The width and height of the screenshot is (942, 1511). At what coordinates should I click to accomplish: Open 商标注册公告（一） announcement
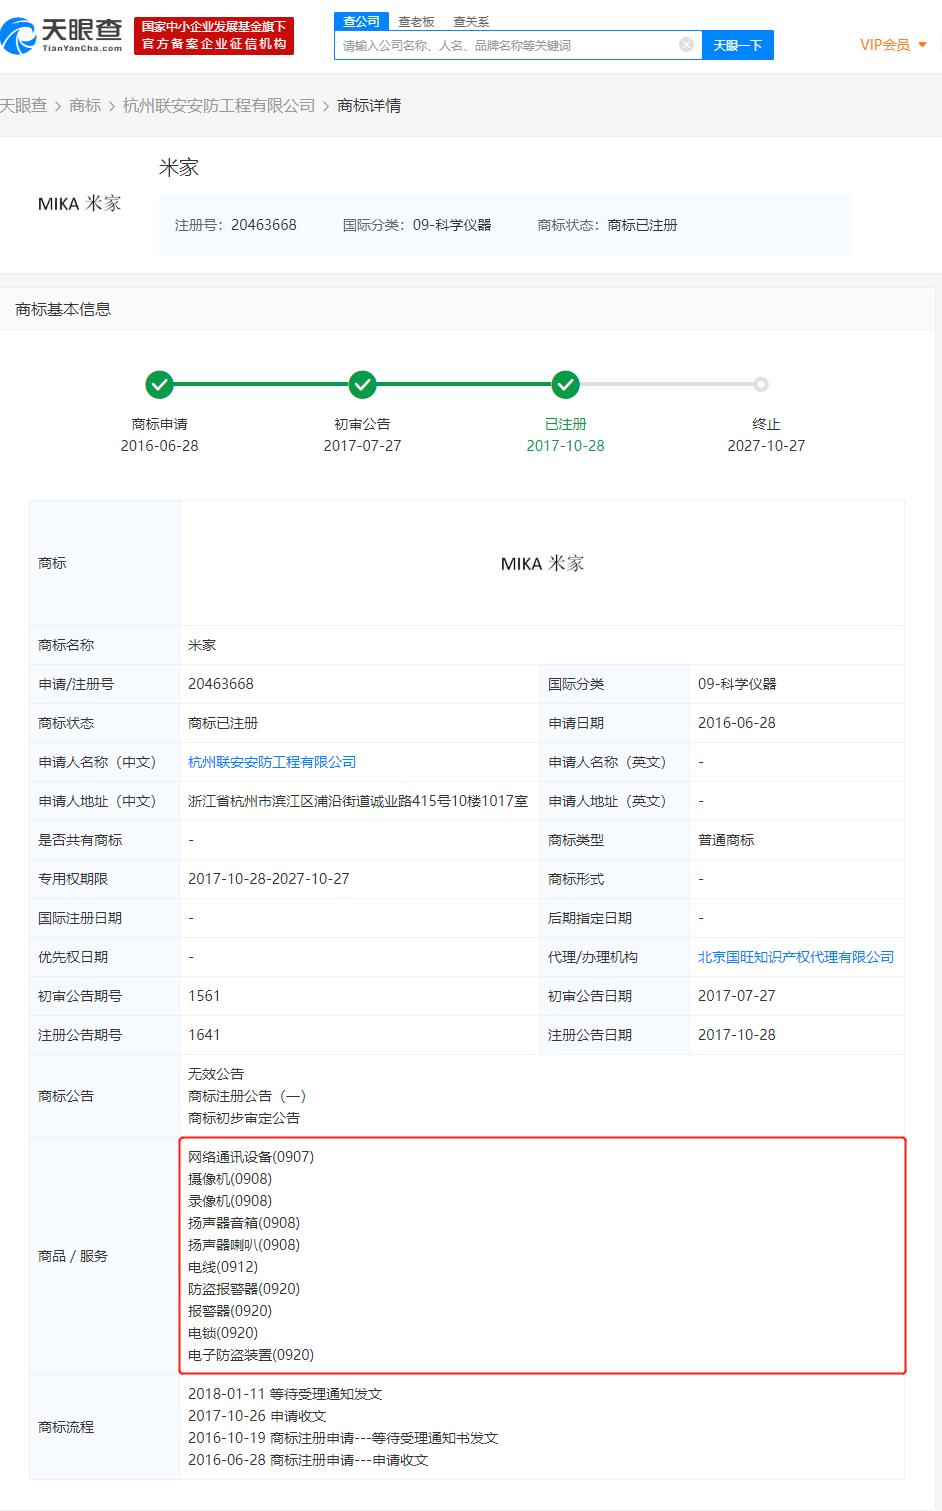tap(247, 1096)
